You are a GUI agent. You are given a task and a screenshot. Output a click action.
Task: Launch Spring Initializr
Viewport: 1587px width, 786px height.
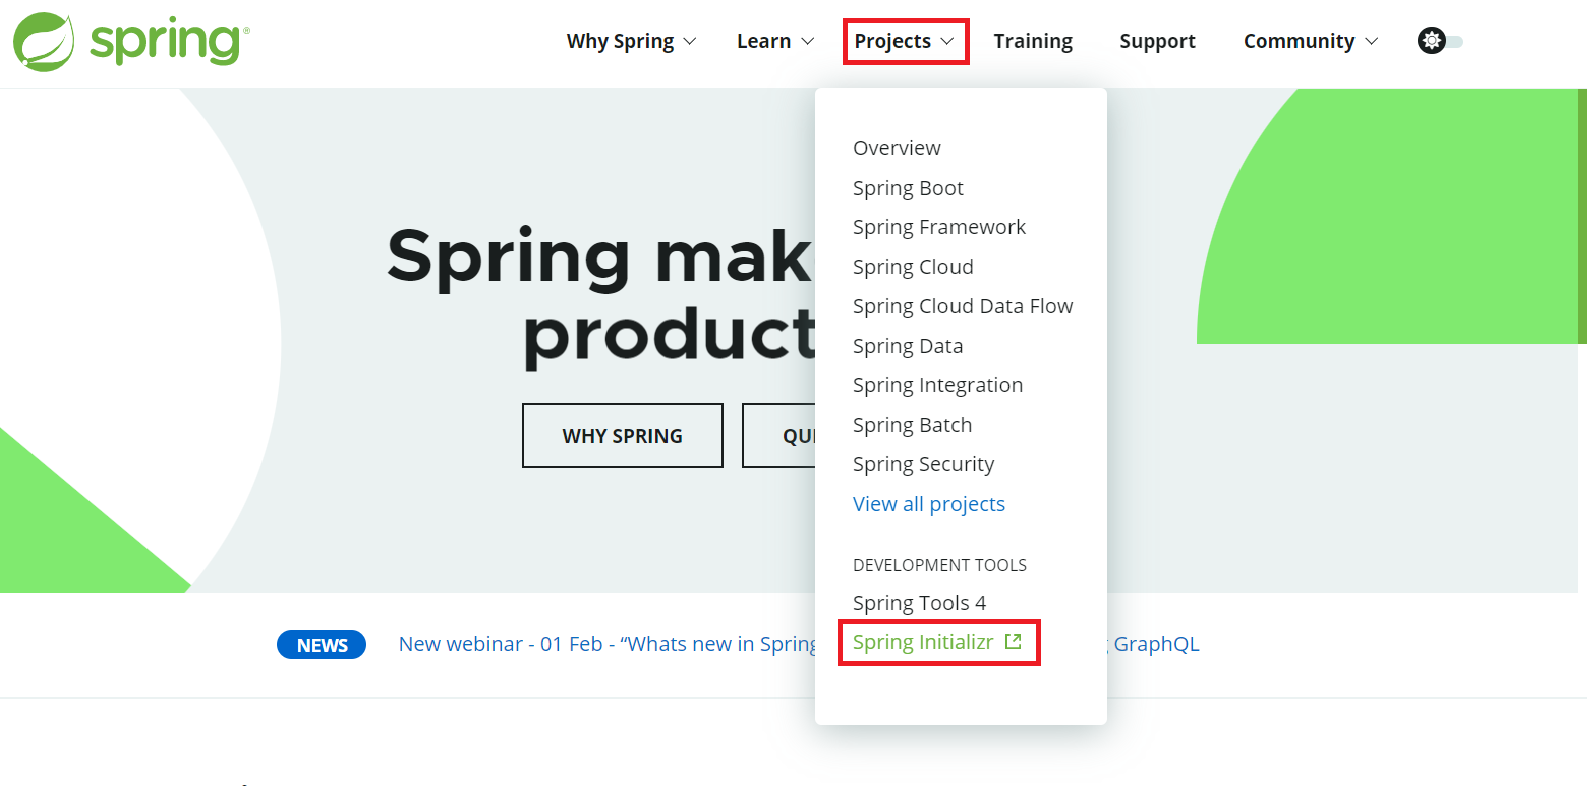(x=923, y=642)
